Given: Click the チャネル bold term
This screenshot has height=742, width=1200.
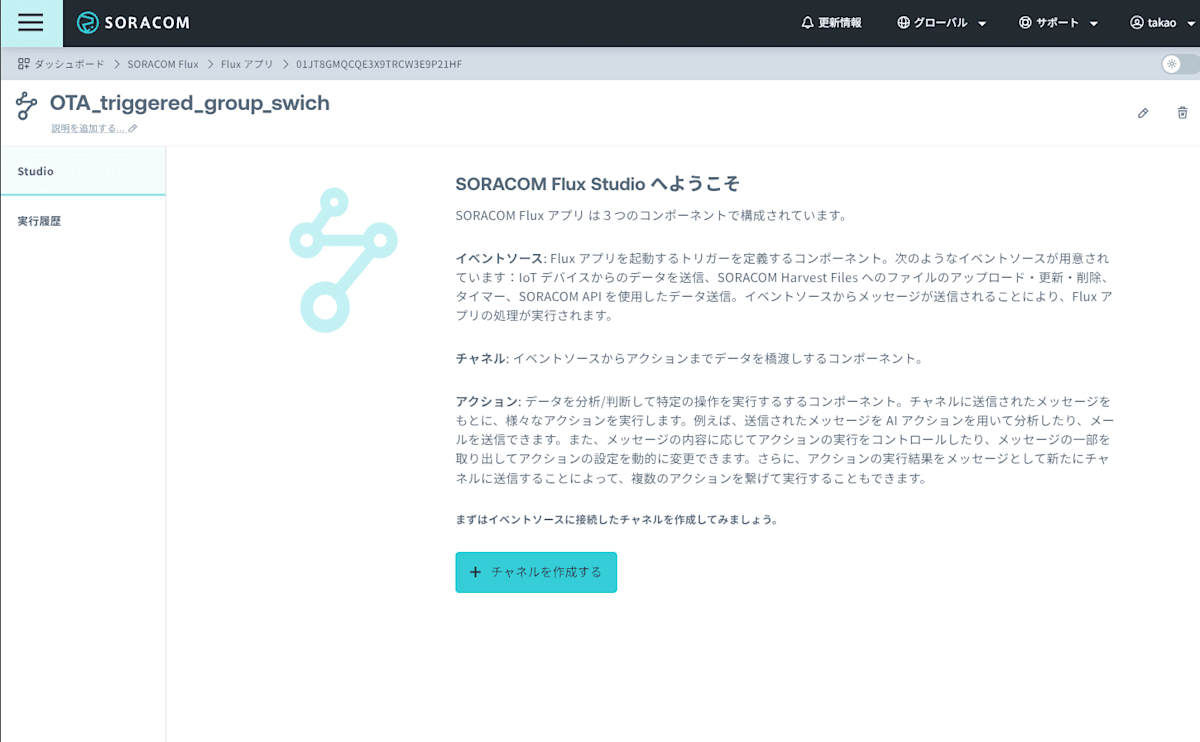Looking at the screenshot, I should click(480, 358).
